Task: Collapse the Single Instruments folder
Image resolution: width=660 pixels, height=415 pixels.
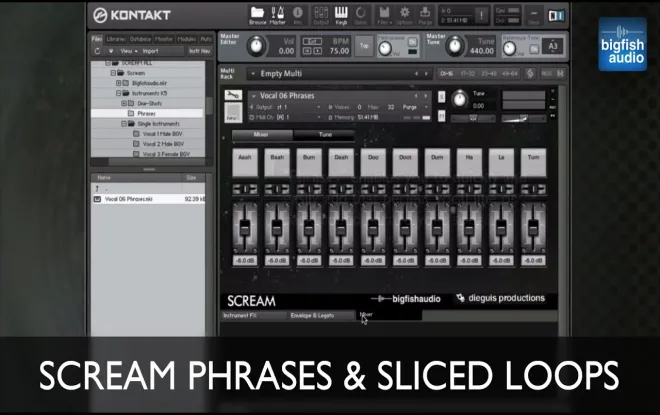Action: click(x=124, y=124)
